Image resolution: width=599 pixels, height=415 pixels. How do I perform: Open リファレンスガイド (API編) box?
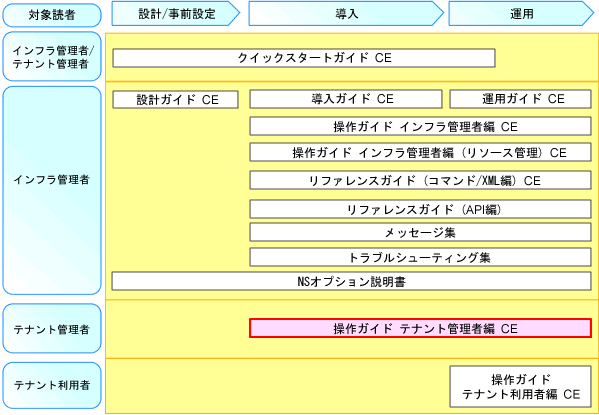(x=421, y=209)
